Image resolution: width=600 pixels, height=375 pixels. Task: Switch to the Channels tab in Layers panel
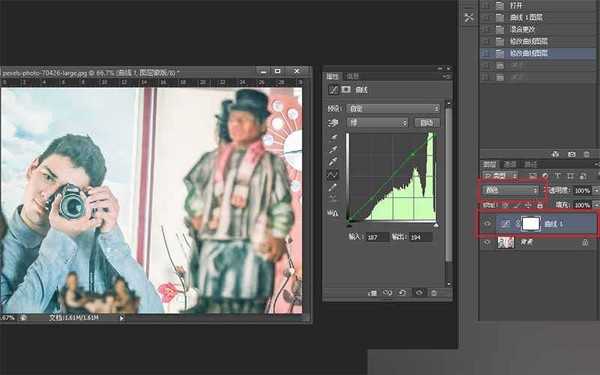(x=510, y=165)
